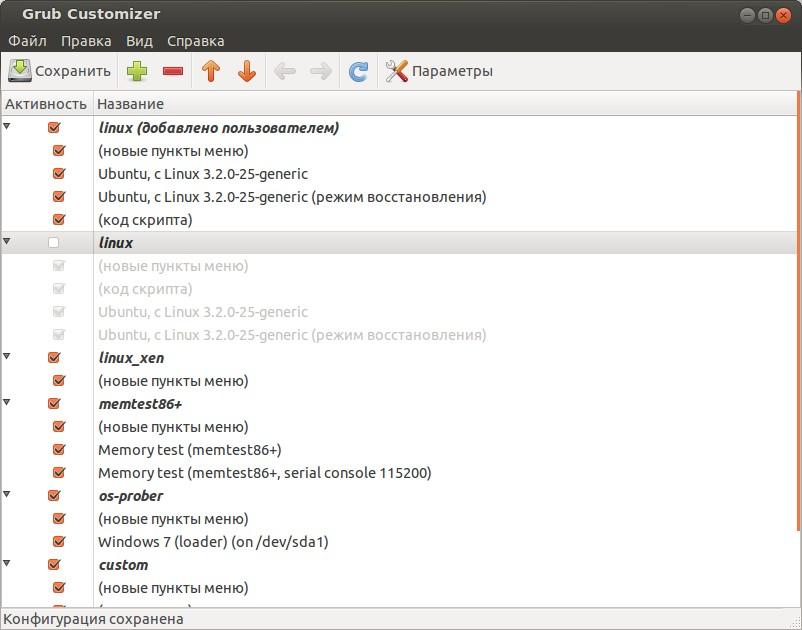Close the Grub Customizer window
Viewport: 802px width, 630px height.
tap(783, 15)
